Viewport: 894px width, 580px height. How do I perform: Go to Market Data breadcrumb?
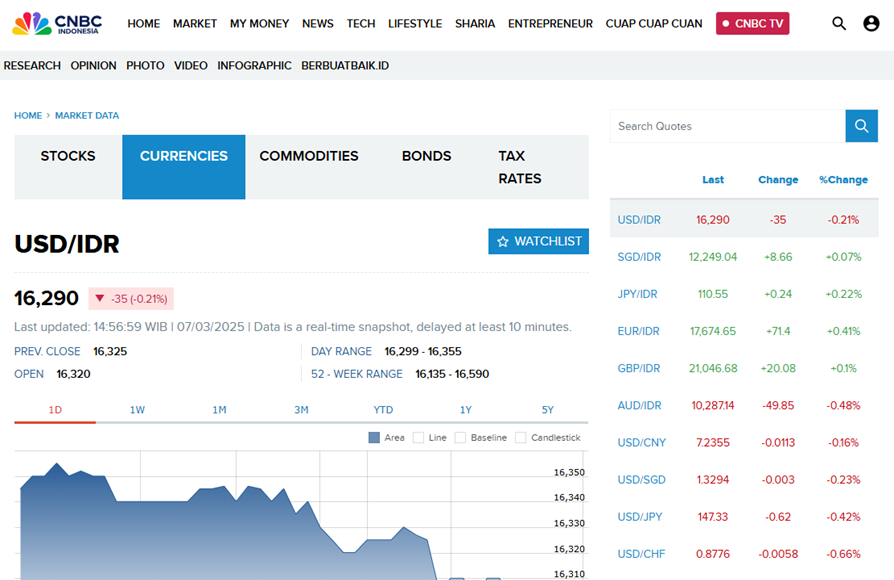click(x=87, y=116)
